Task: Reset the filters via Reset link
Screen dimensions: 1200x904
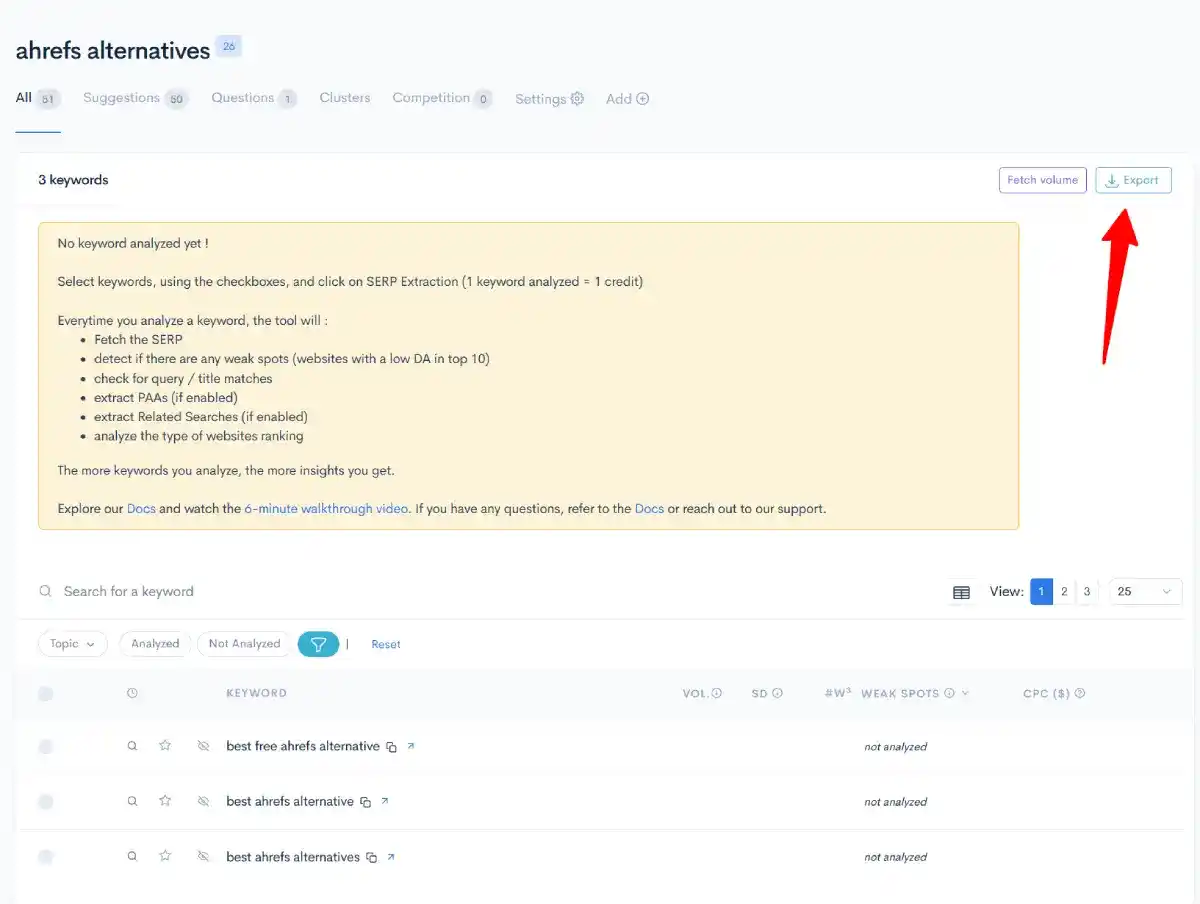Action: tap(386, 644)
